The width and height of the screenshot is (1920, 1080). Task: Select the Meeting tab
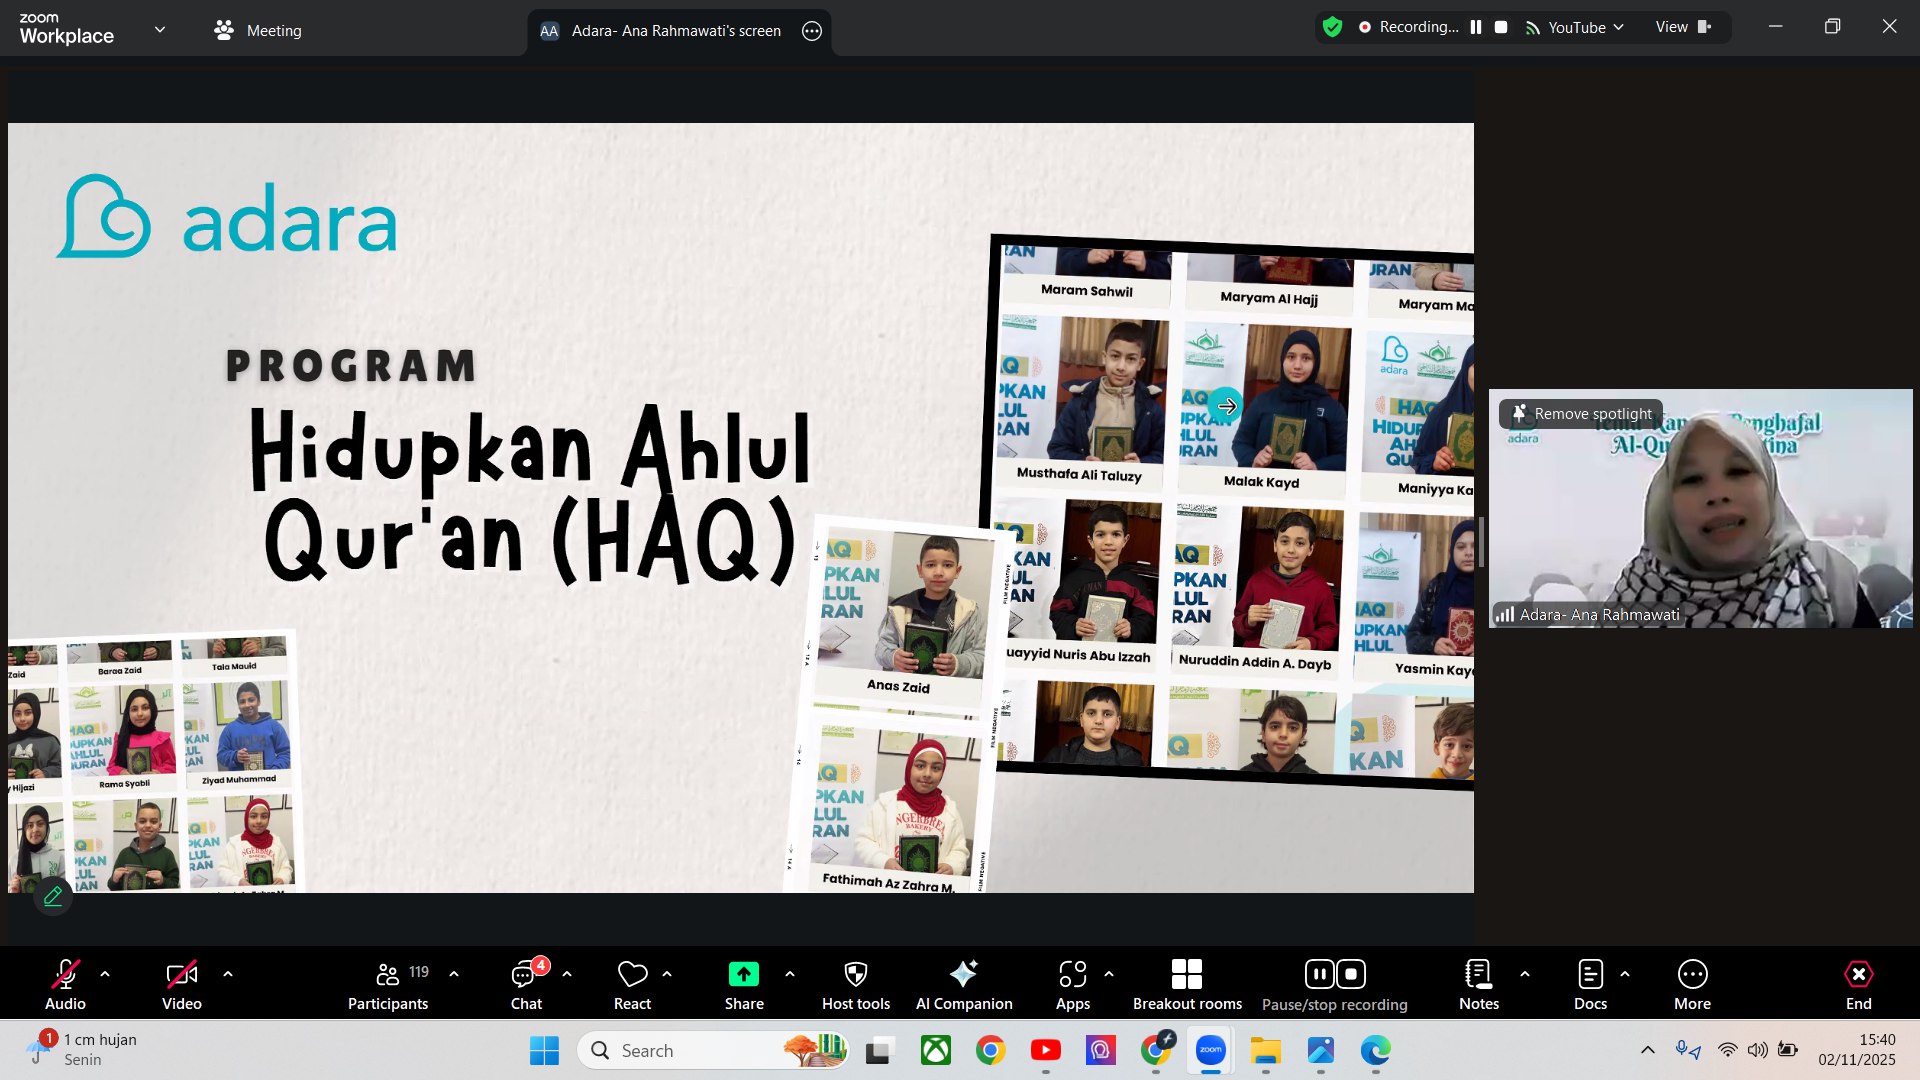tap(258, 30)
